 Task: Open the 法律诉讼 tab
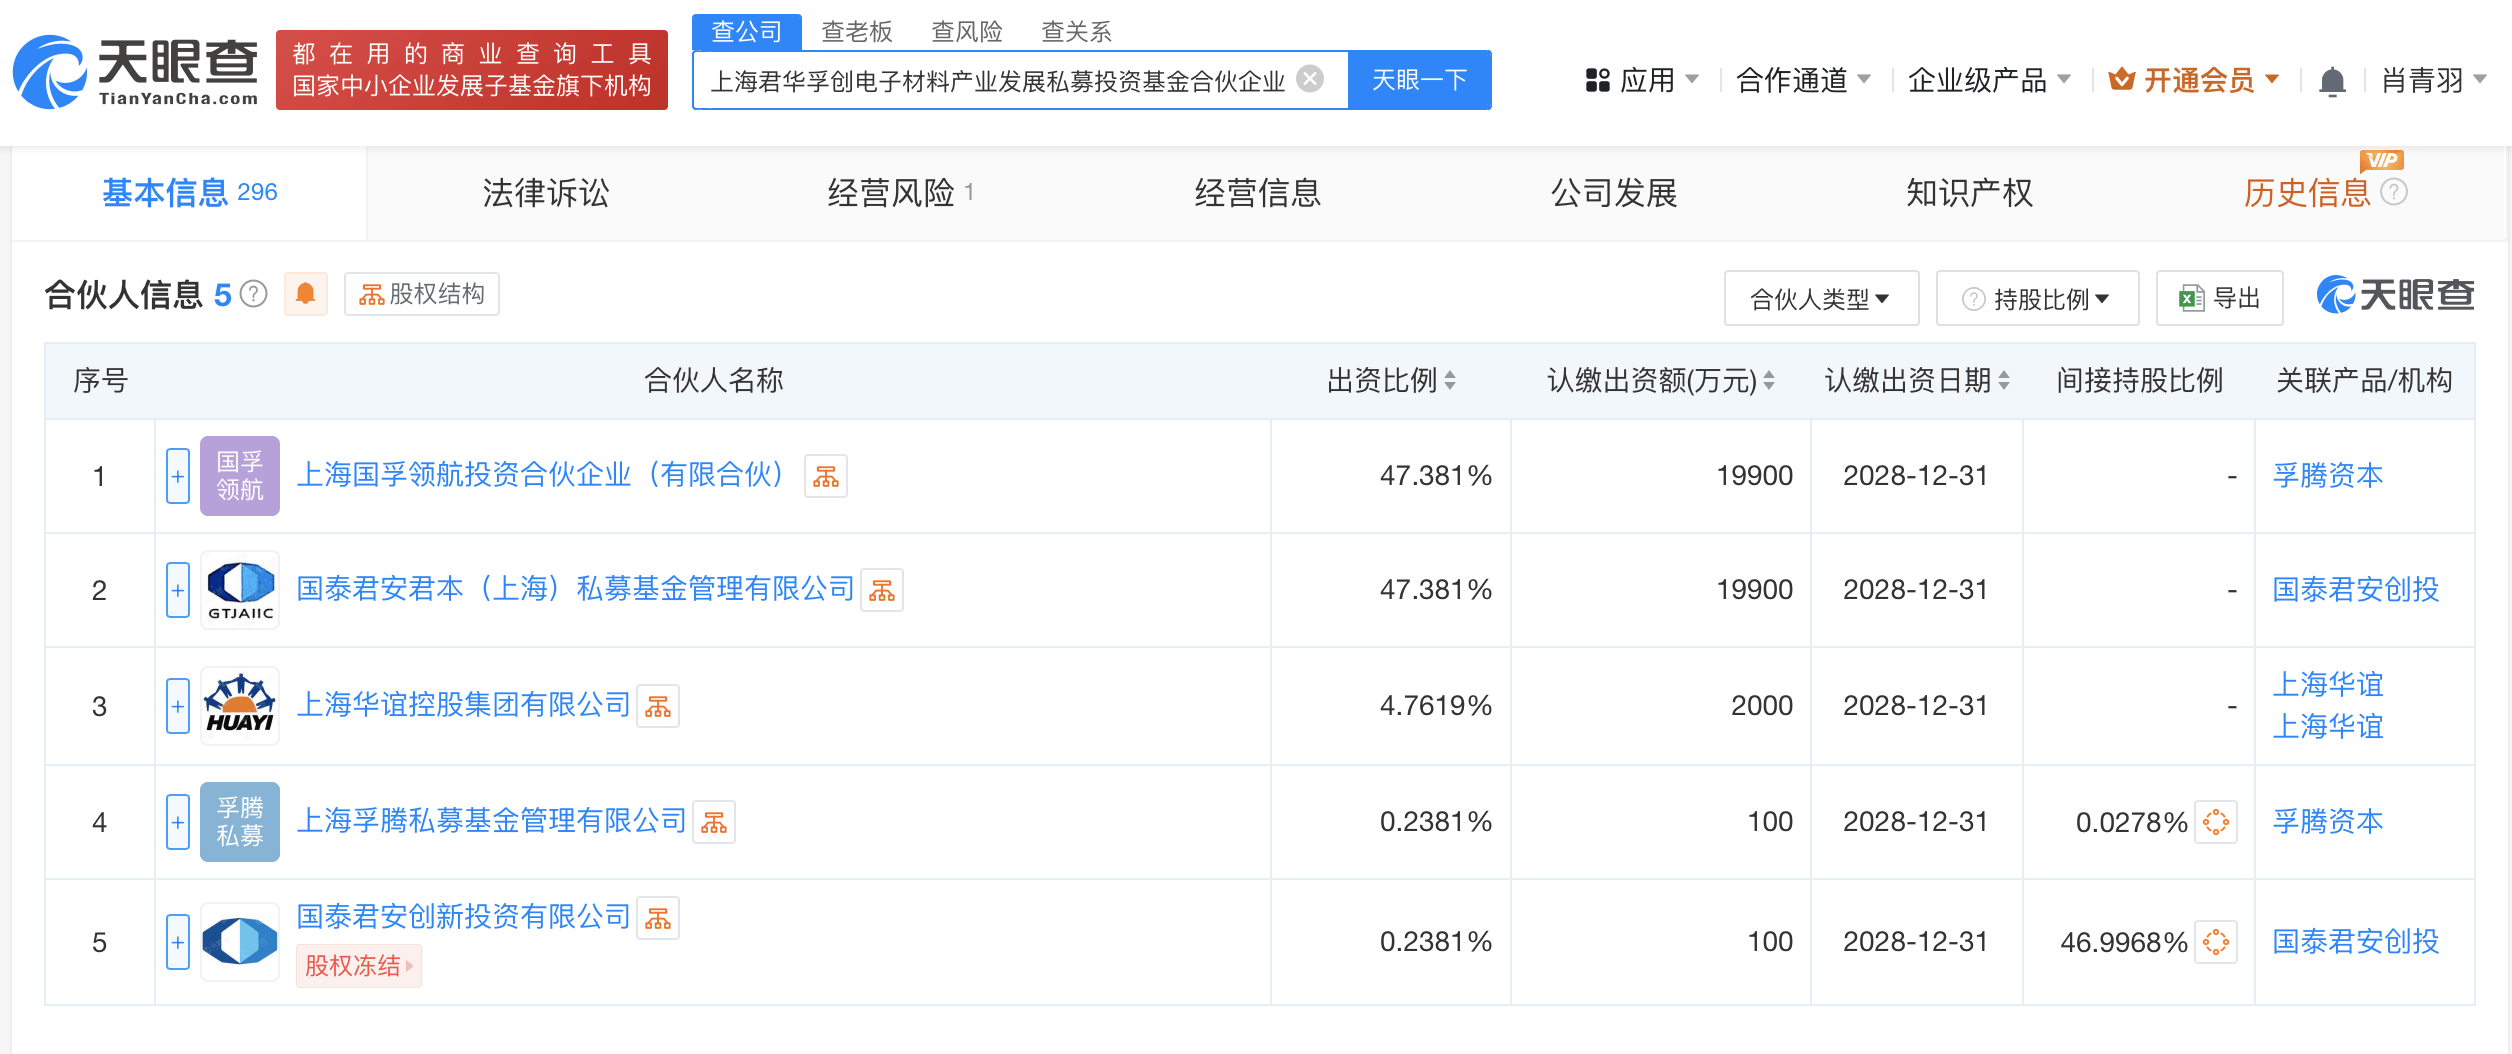click(546, 193)
